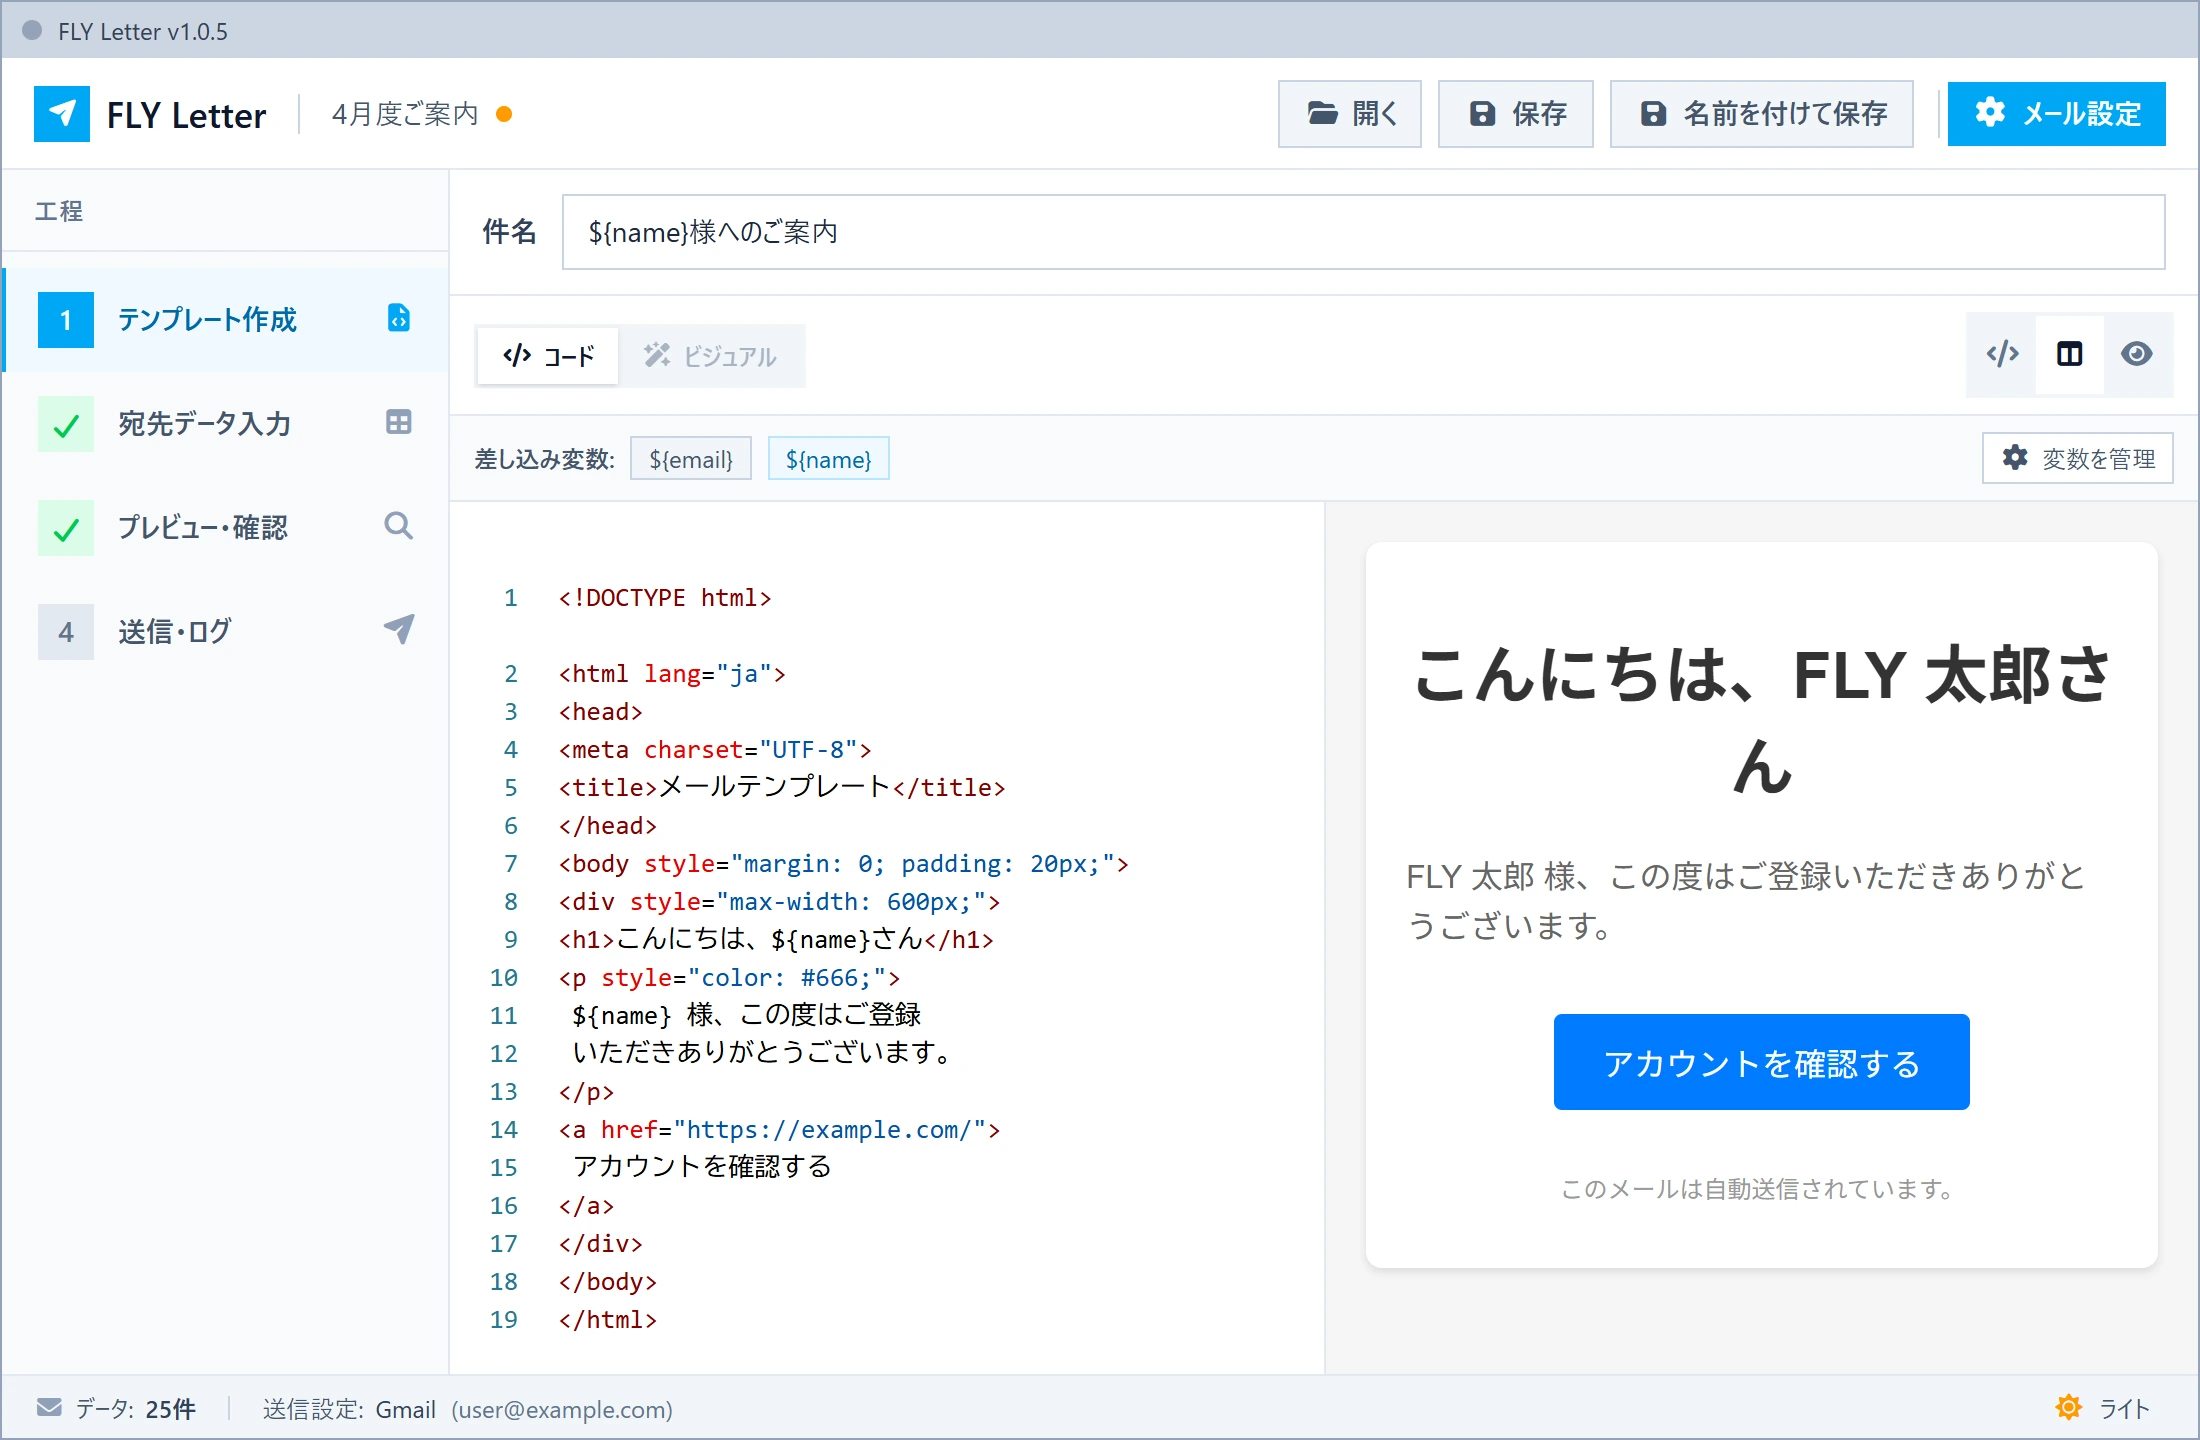Click the magnifier icon beside プレビュー・確認
Screen dimensions: 2200x1440
click(399, 526)
